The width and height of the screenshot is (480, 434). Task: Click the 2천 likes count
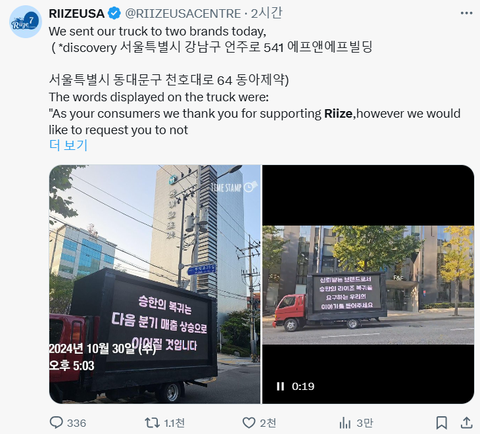[268, 423]
